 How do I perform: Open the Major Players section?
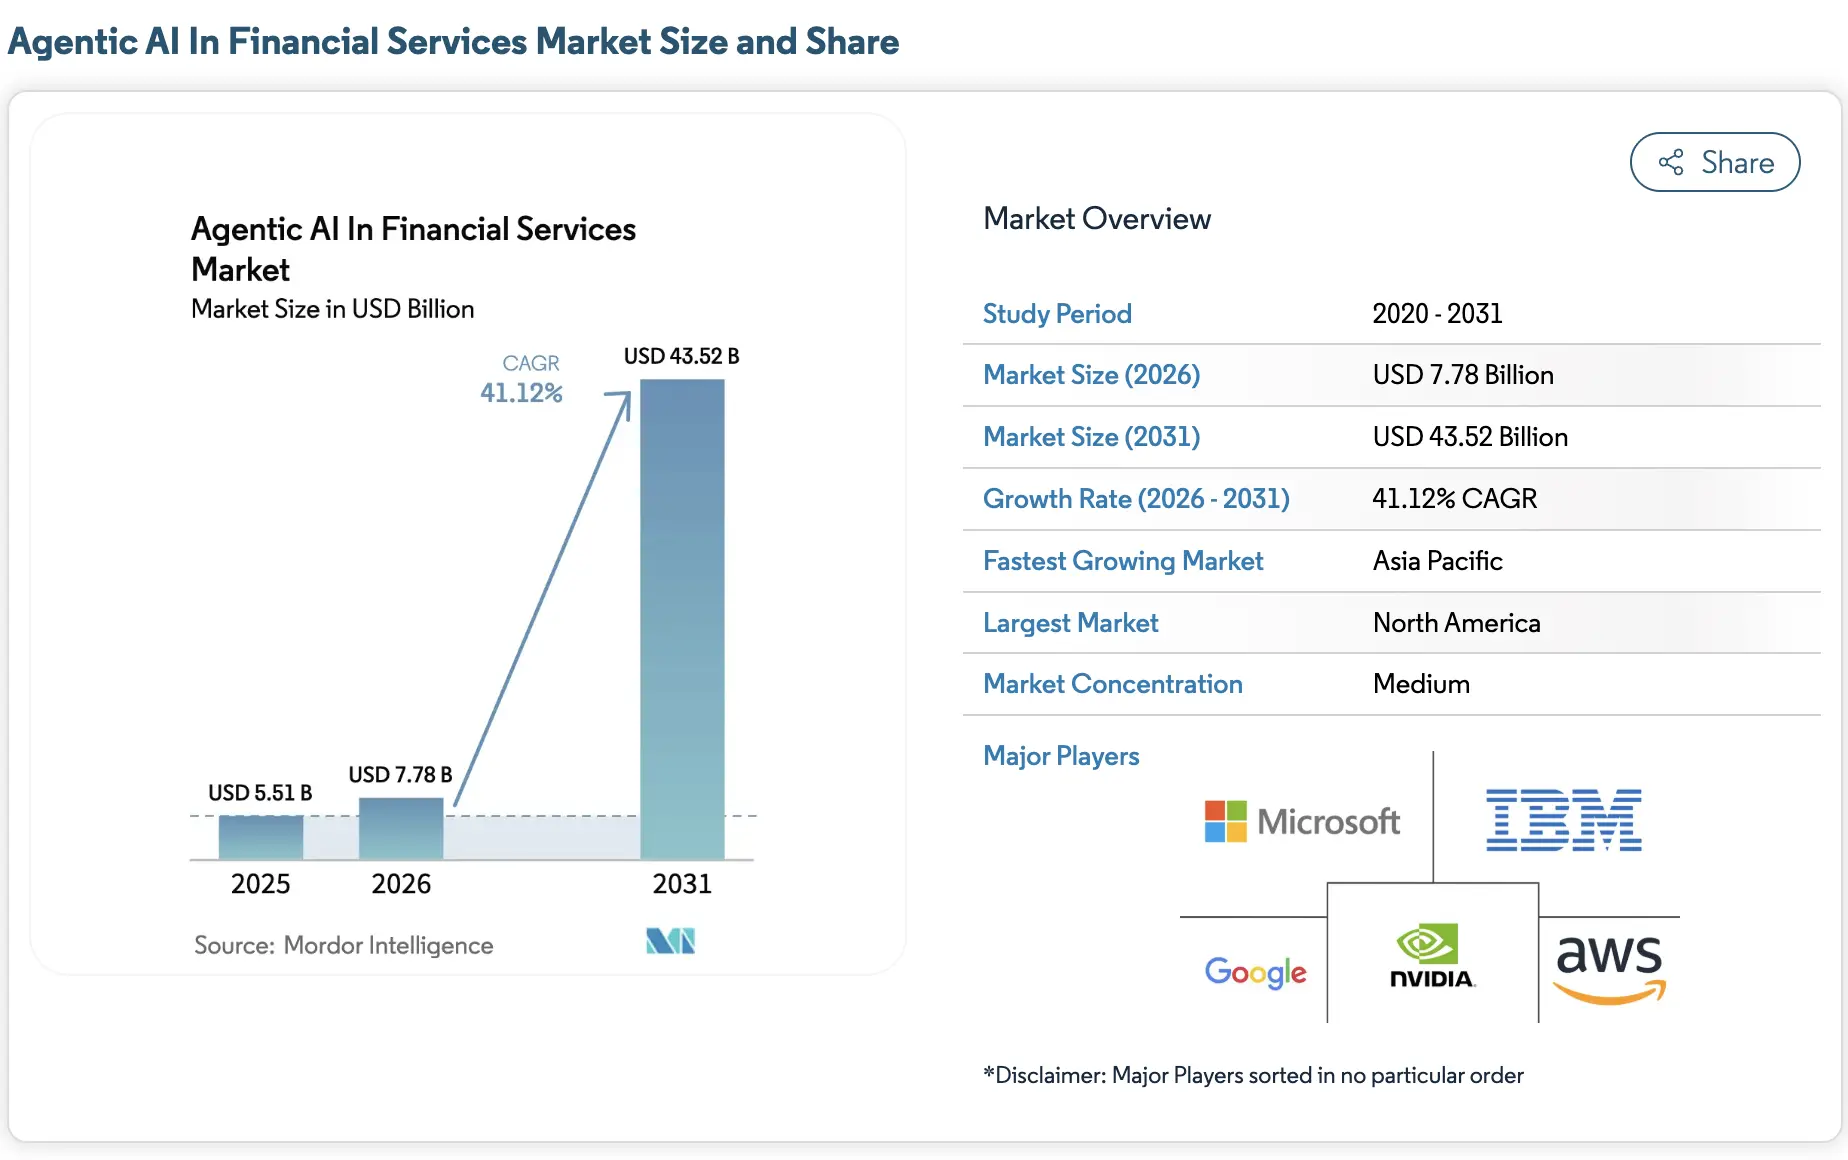pos(1061,756)
